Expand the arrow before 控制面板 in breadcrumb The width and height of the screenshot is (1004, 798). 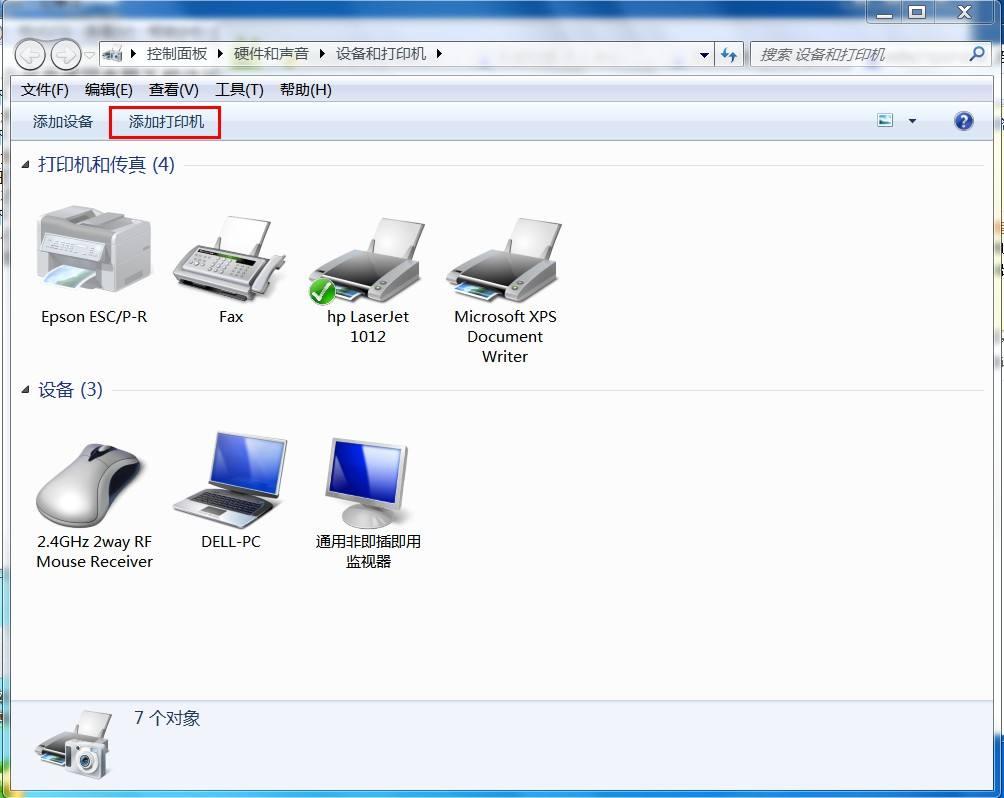tap(133, 54)
